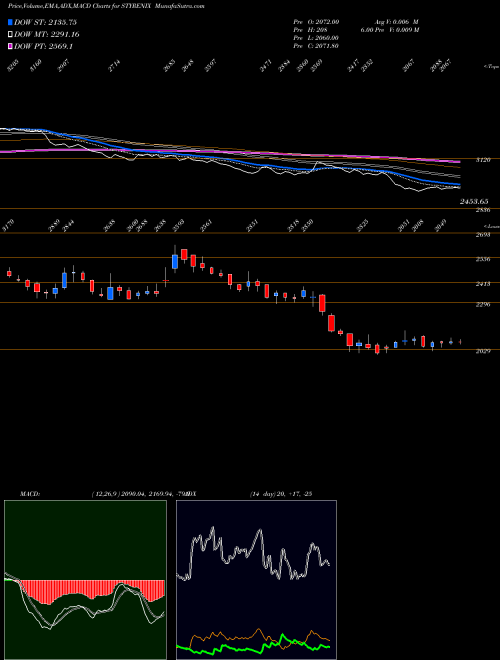This screenshot has width=500, height=660.
Task: Click the blue DOW ST legend swatch
Action: [x=11, y=22]
